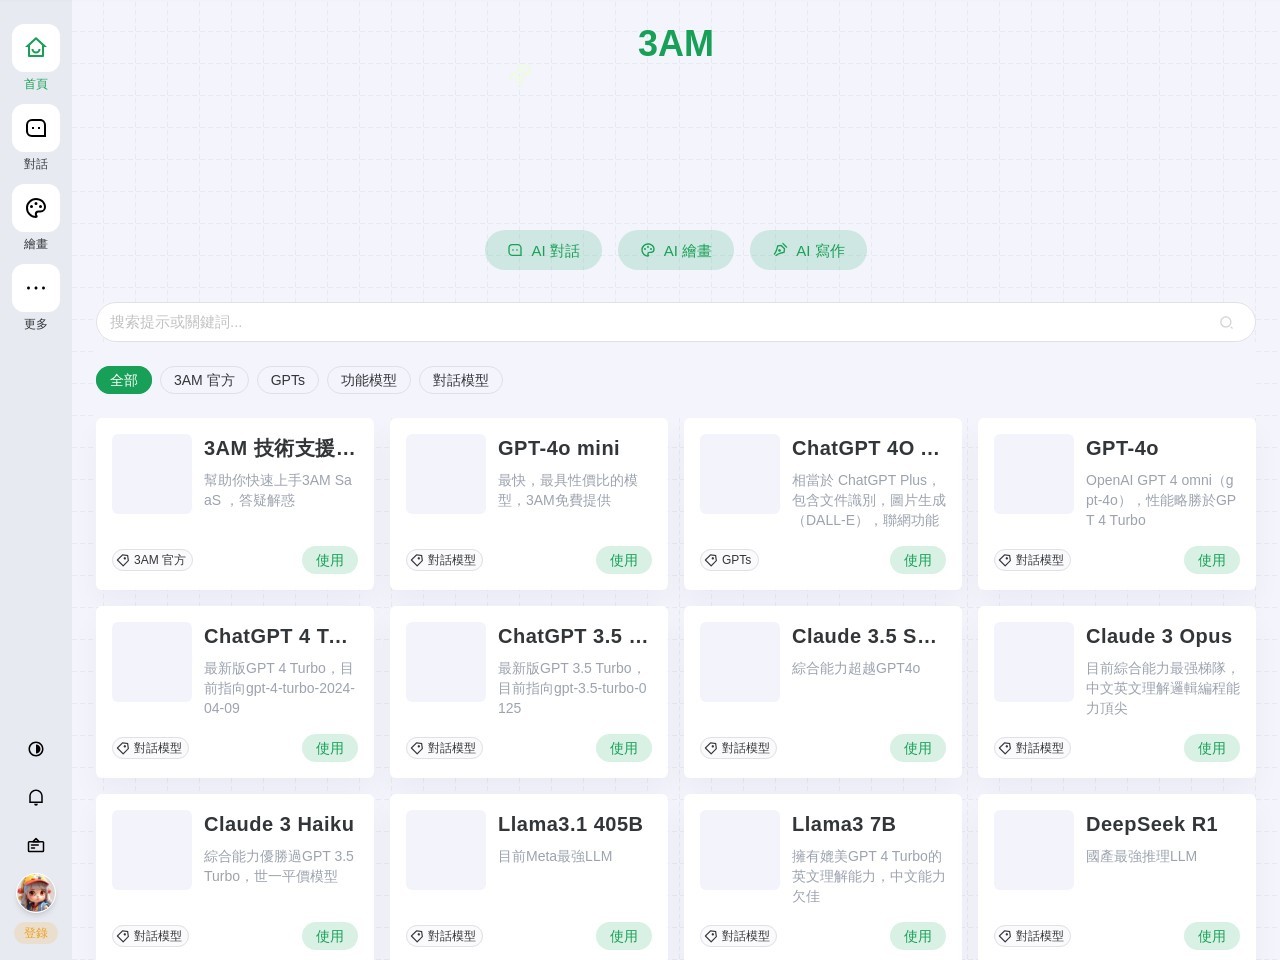The height and width of the screenshot is (960, 1280).
Task: Click the GPT-4o card title
Action: [1122, 448]
